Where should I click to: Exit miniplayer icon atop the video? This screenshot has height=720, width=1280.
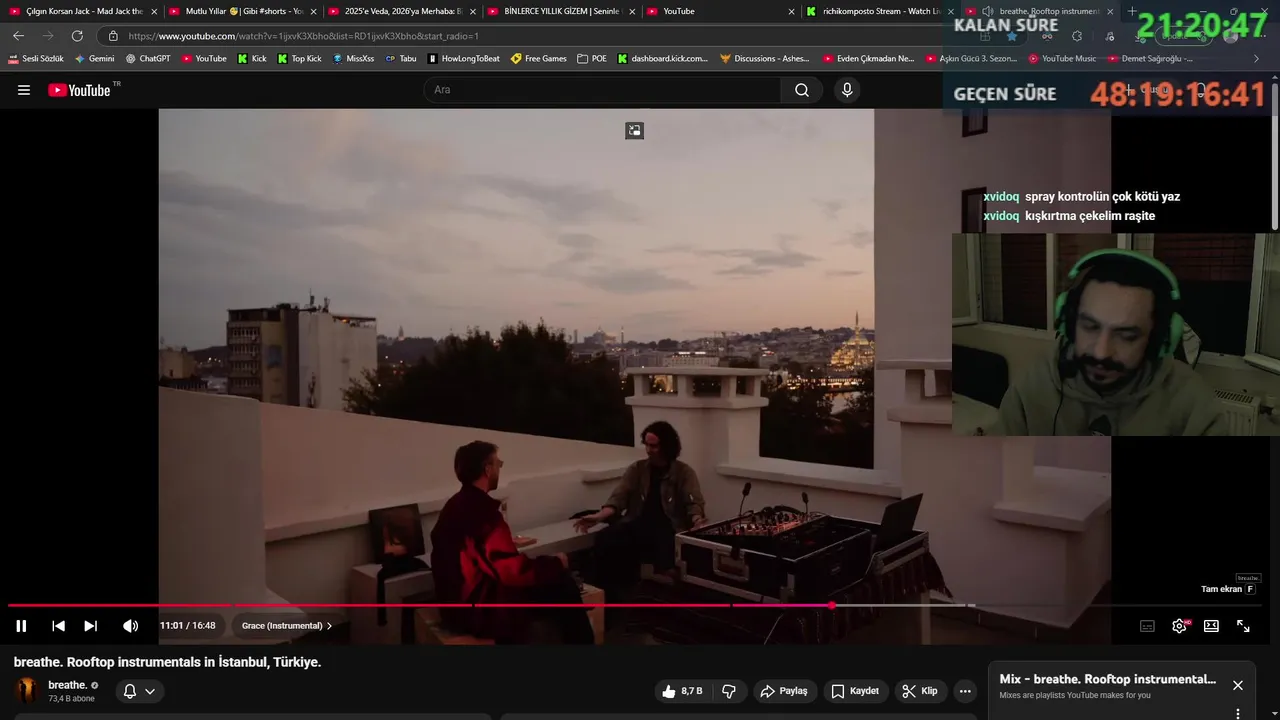coord(634,130)
